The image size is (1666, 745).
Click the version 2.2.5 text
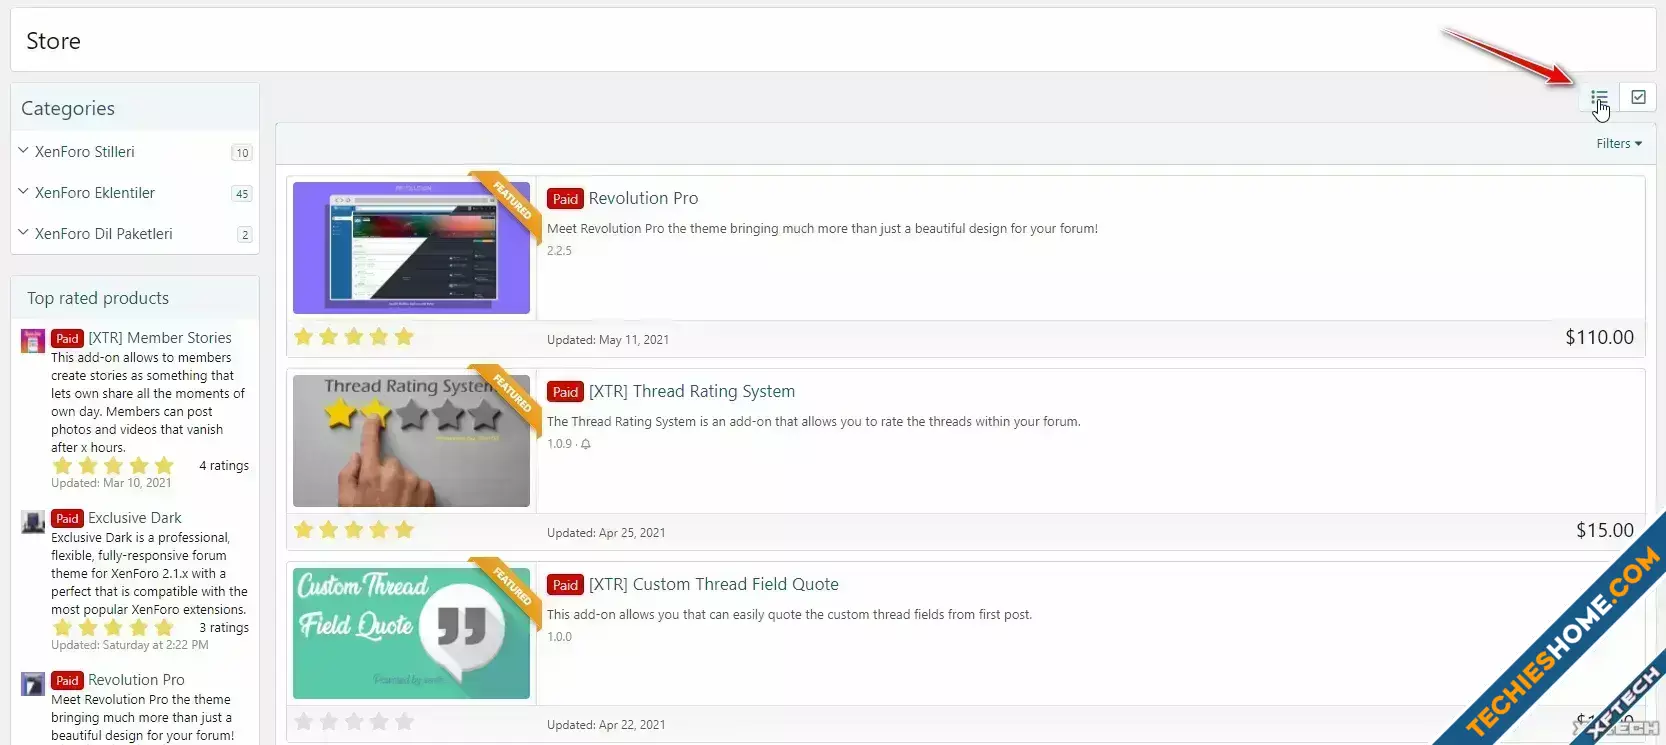(x=559, y=251)
